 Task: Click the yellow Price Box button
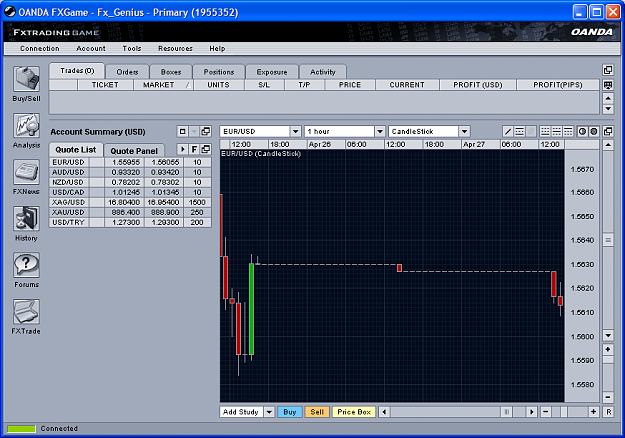coord(354,412)
